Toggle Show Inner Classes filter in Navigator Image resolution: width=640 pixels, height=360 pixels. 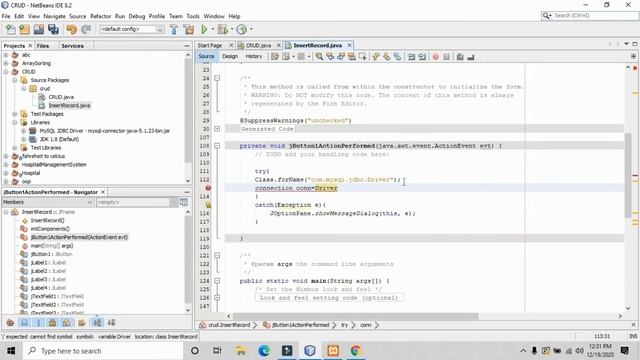click(67, 323)
